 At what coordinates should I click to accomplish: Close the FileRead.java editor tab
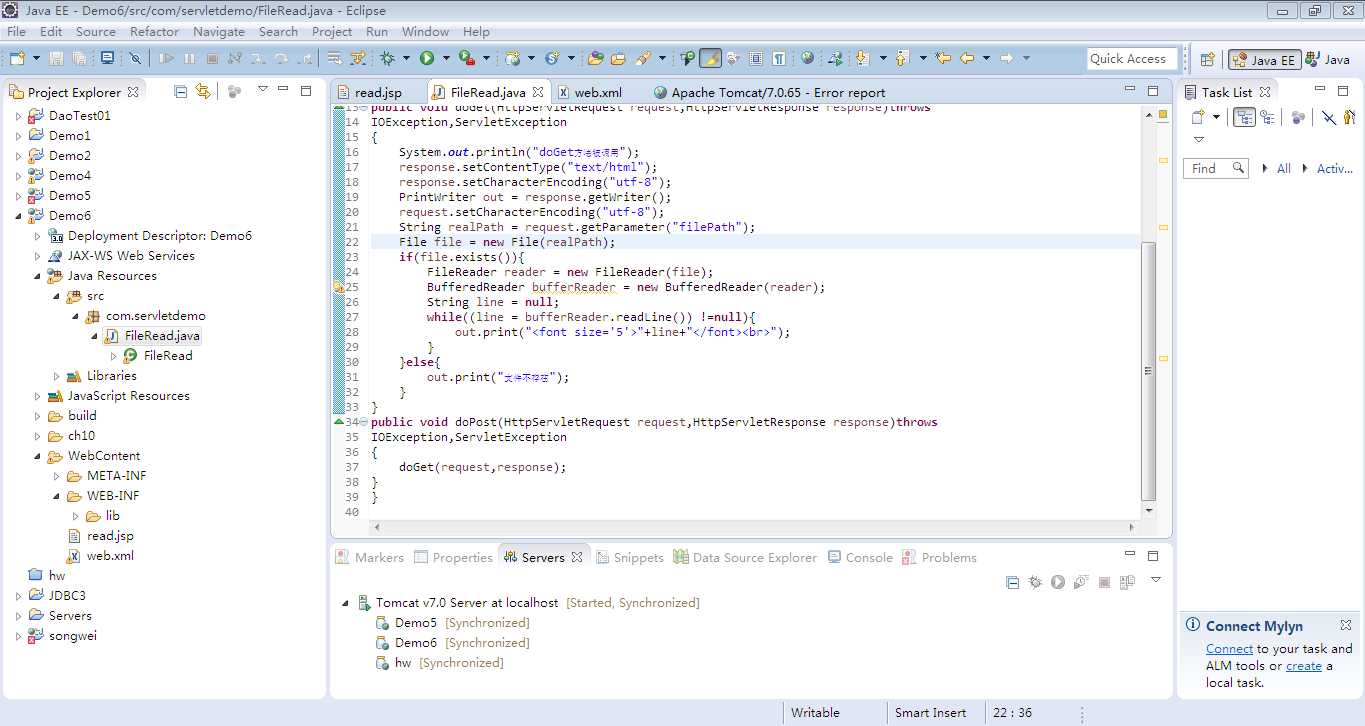pos(537,92)
